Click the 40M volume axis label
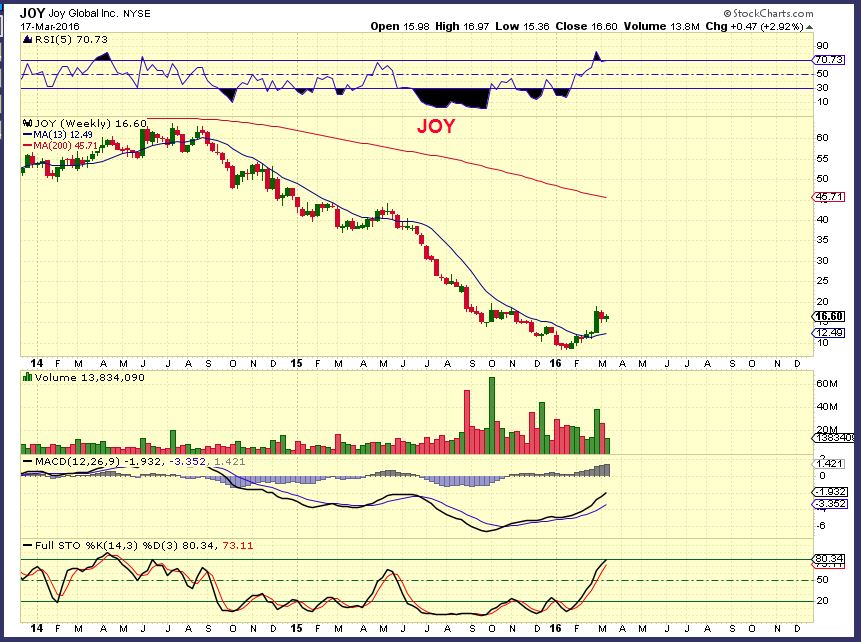 click(827, 407)
